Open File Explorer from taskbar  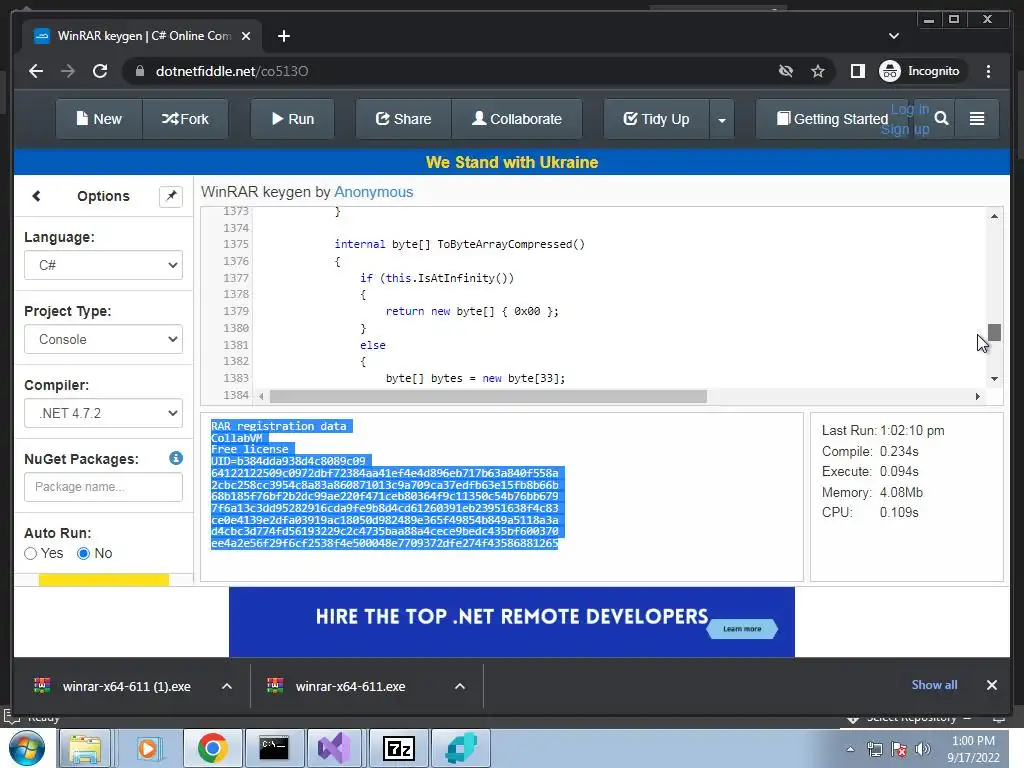(85, 748)
